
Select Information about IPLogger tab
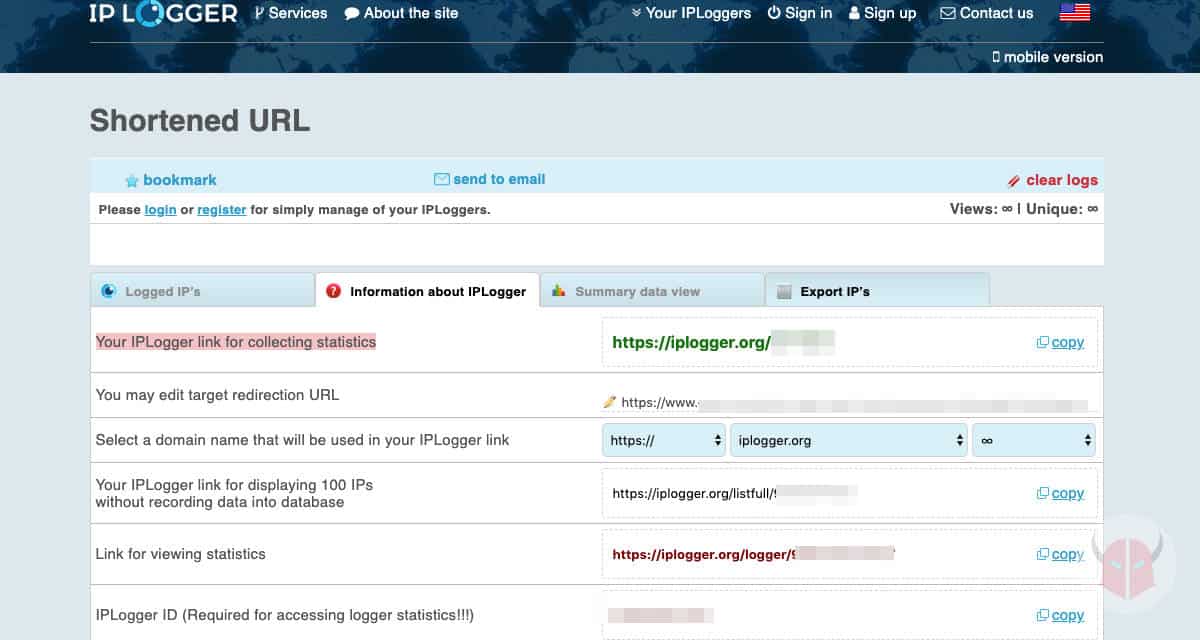[x=427, y=290]
